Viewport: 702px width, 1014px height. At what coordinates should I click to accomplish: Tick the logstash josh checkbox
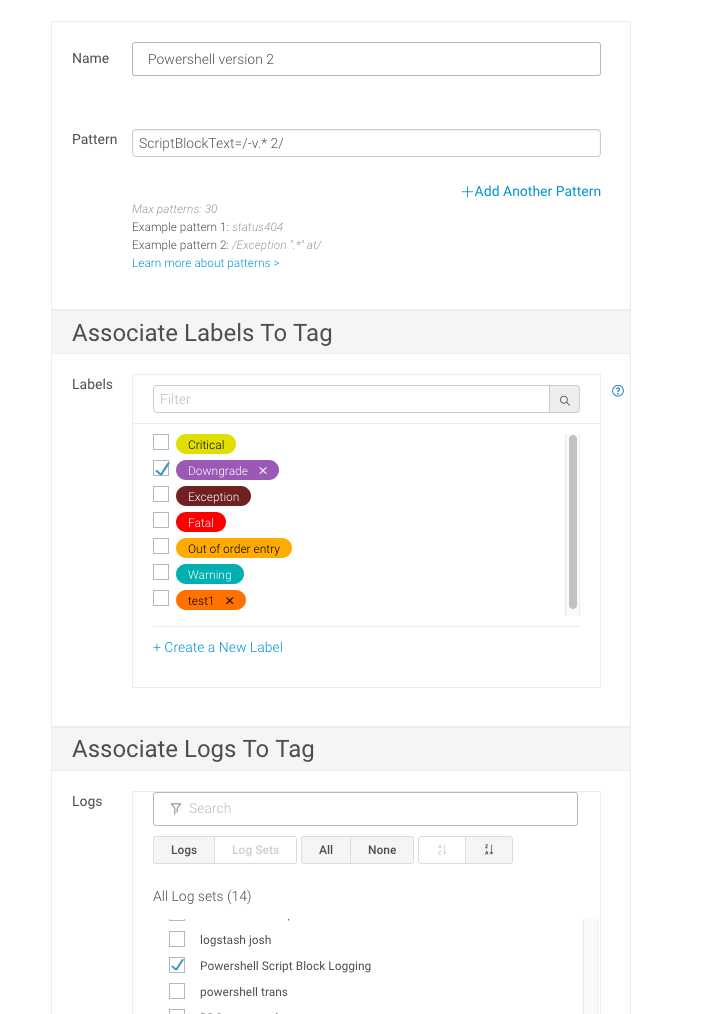pos(177,939)
